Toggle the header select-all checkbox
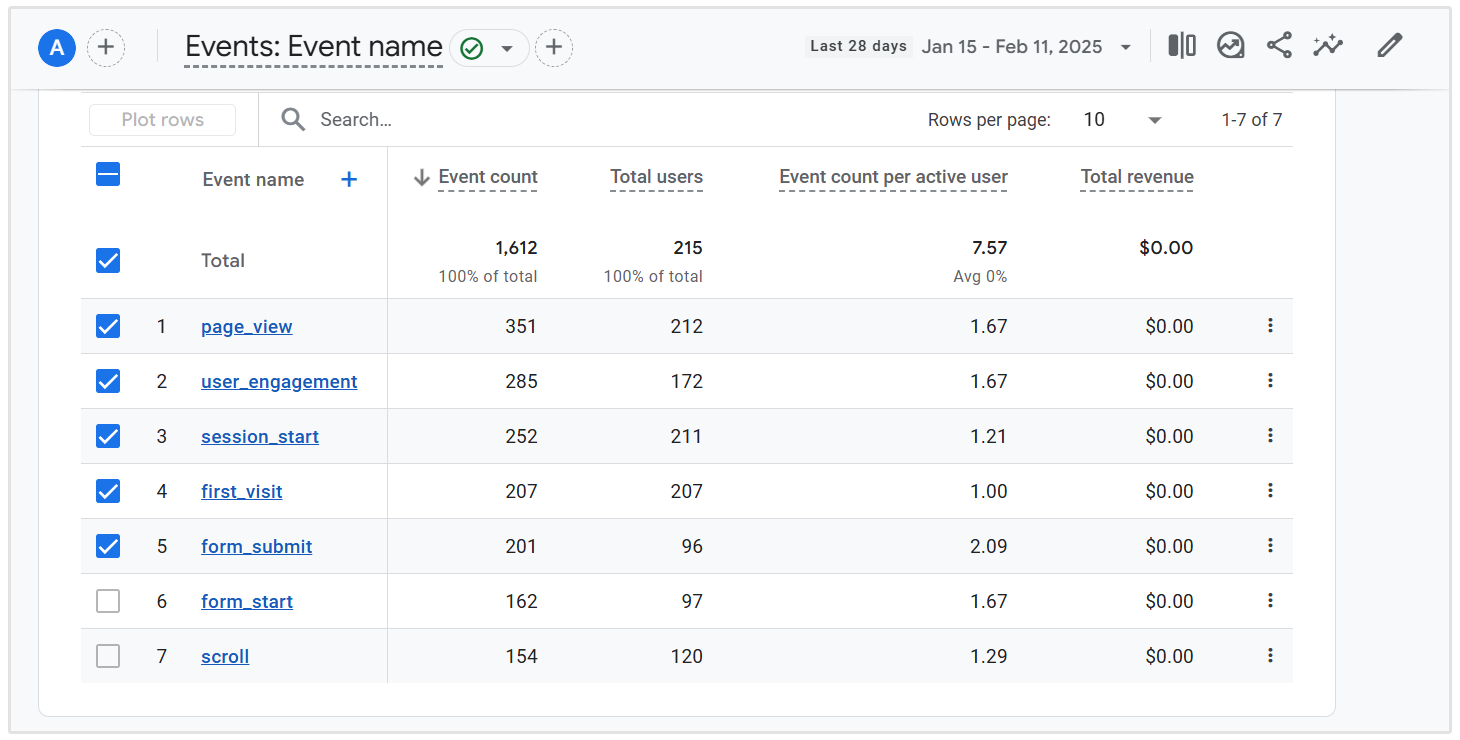1460x740 pixels. click(108, 175)
